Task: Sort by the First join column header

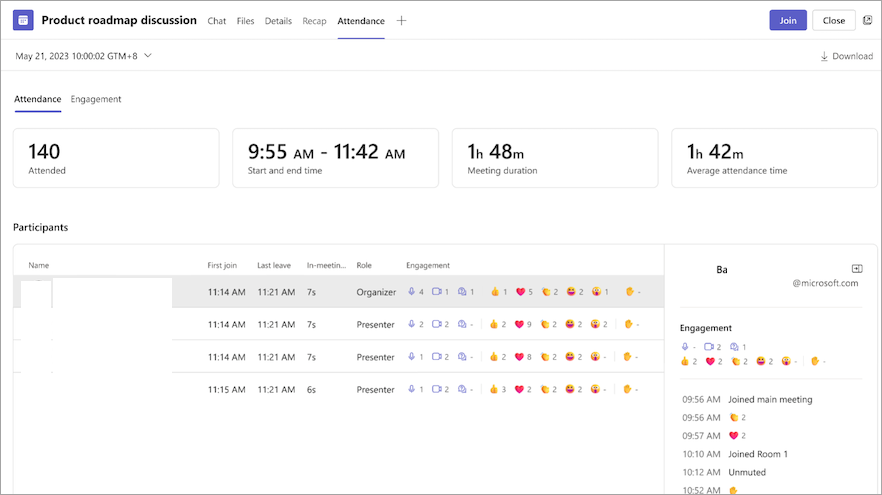Action: (x=222, y=266)
